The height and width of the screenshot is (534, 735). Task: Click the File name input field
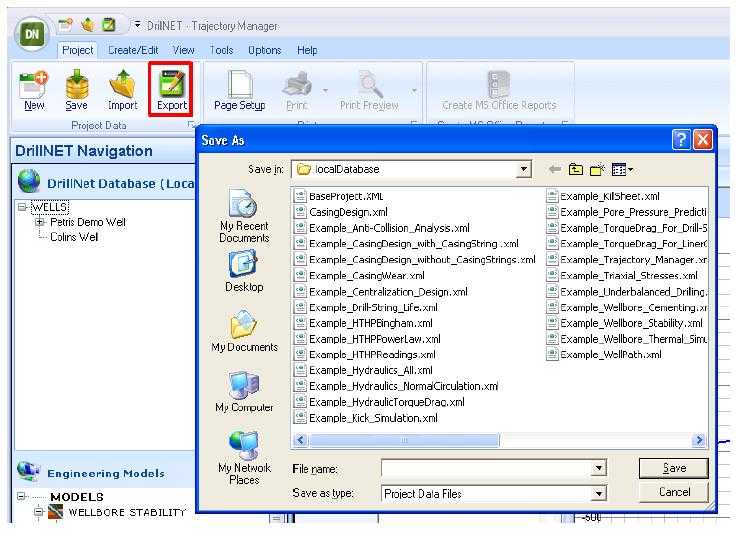(x=487, y=467)
